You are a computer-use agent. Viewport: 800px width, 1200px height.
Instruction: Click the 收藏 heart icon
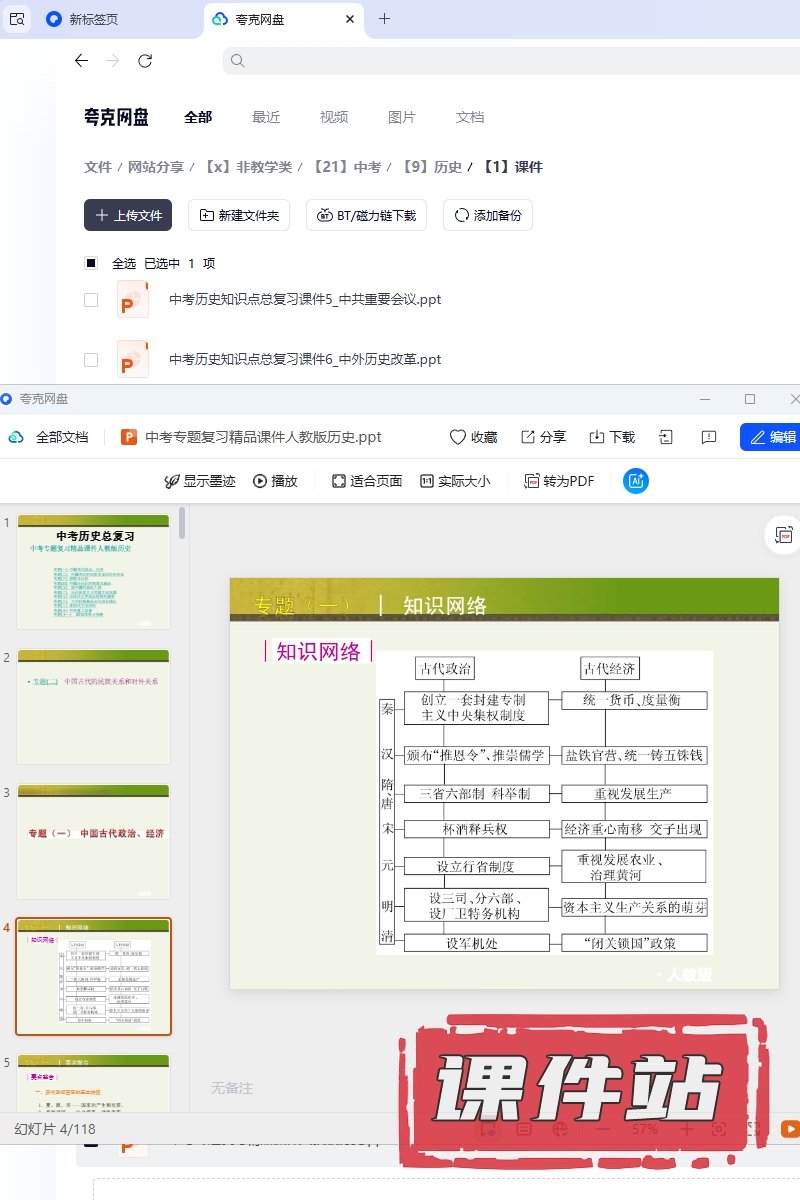(x=458, y=437)
